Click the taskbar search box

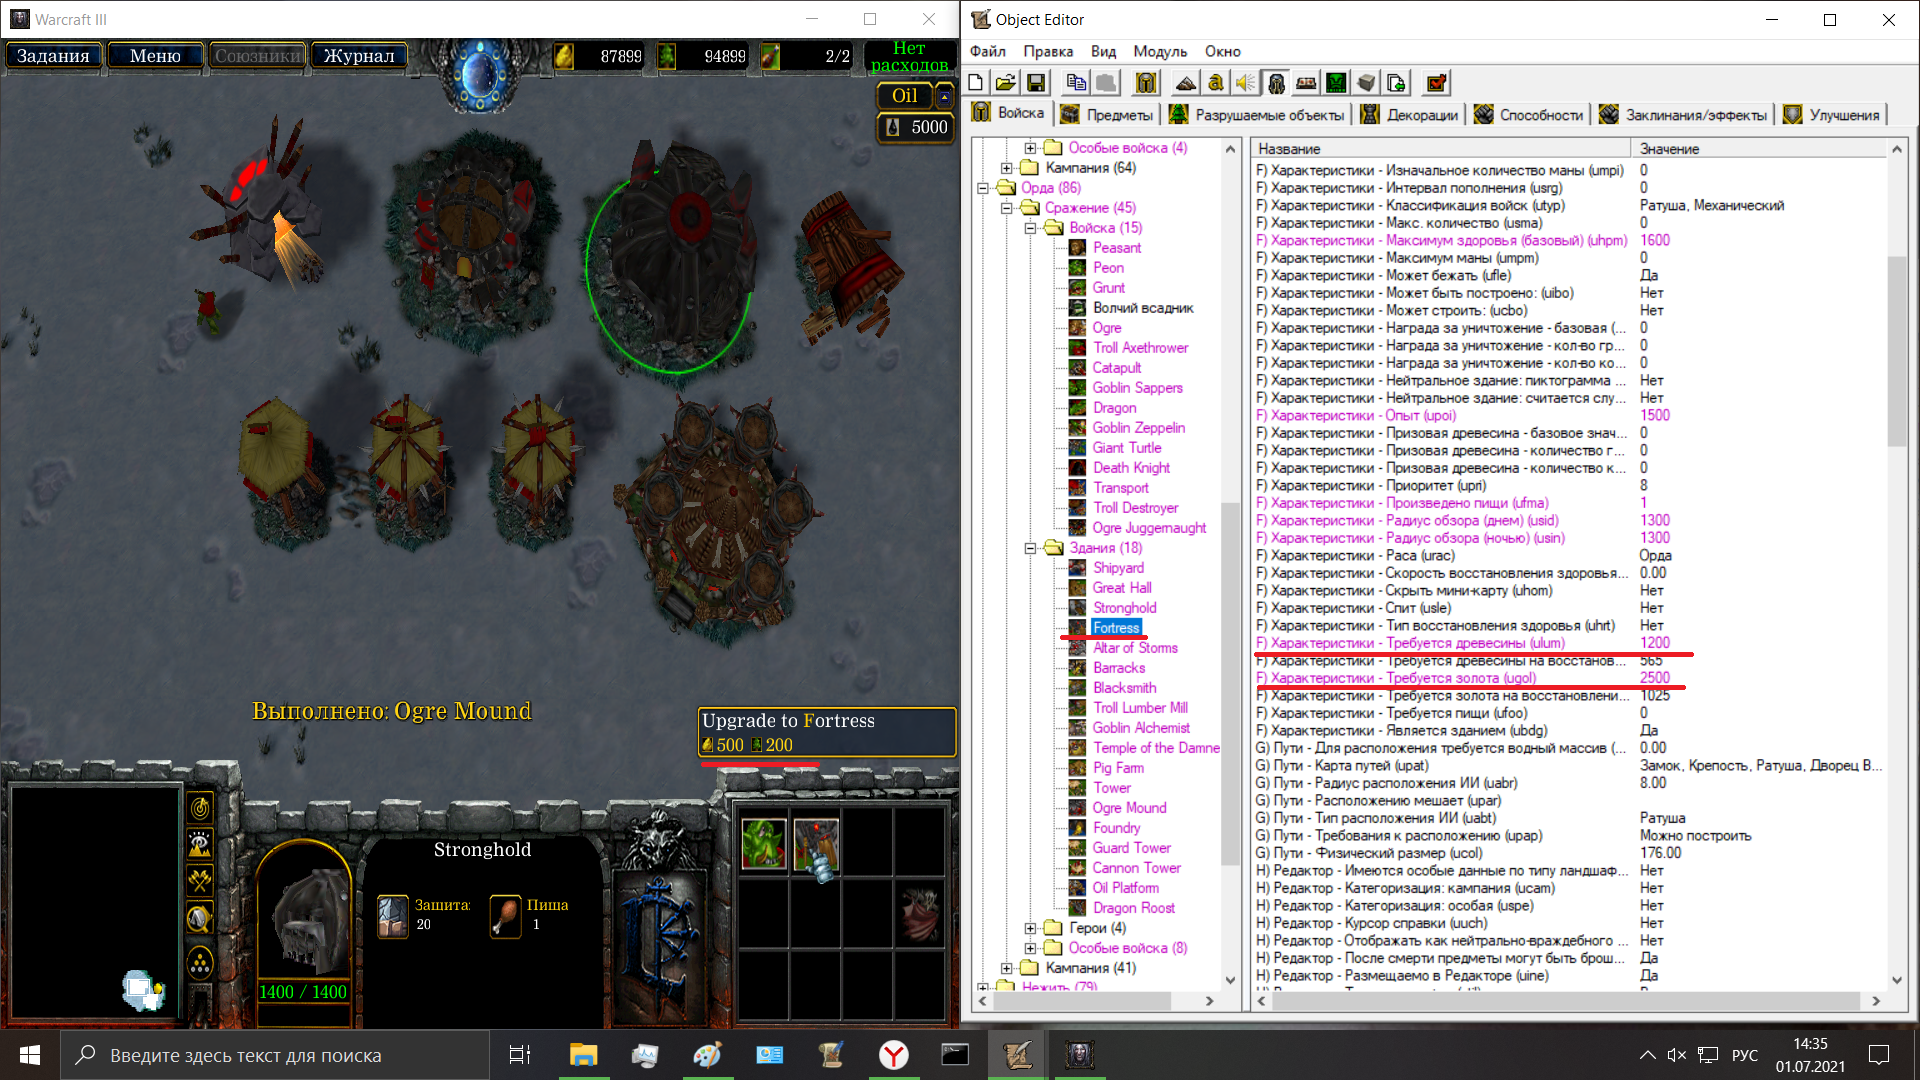[275, 1055]
